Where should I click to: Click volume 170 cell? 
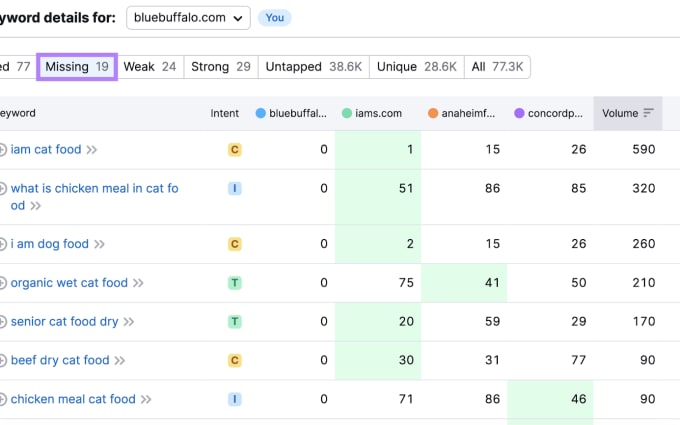(644, 321)
